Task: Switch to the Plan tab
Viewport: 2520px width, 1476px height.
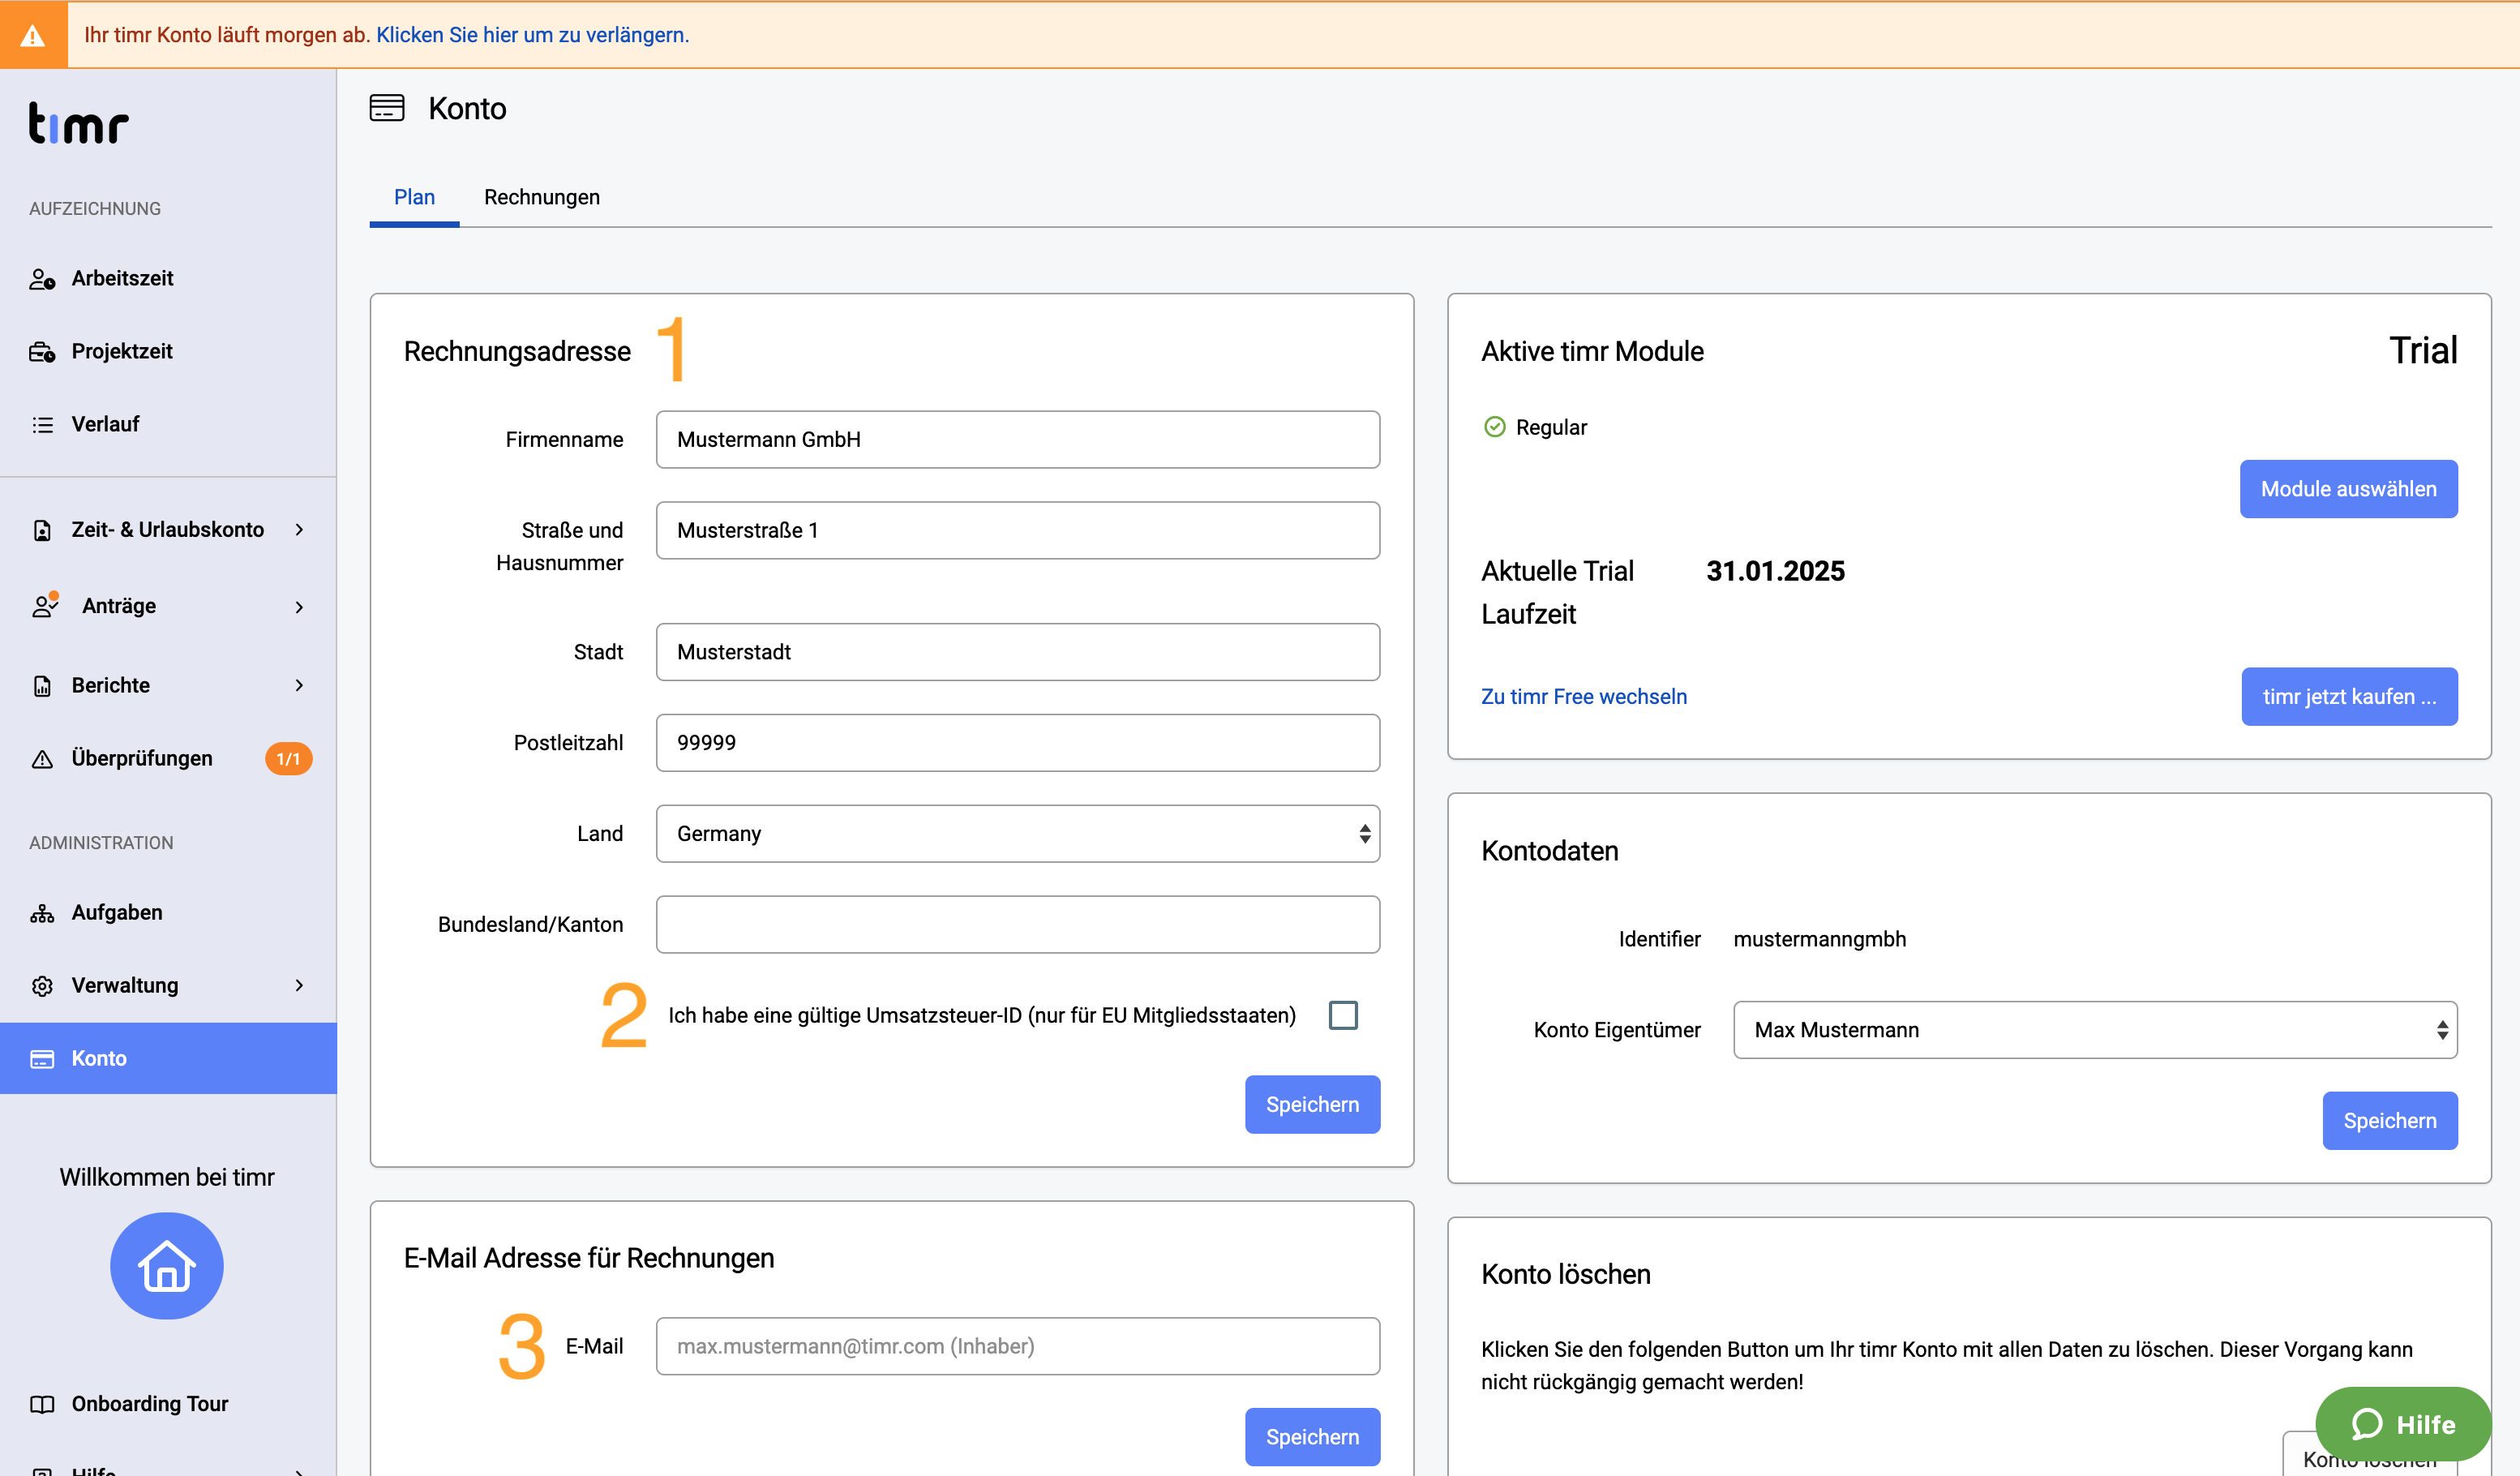Action: (414, 197)
